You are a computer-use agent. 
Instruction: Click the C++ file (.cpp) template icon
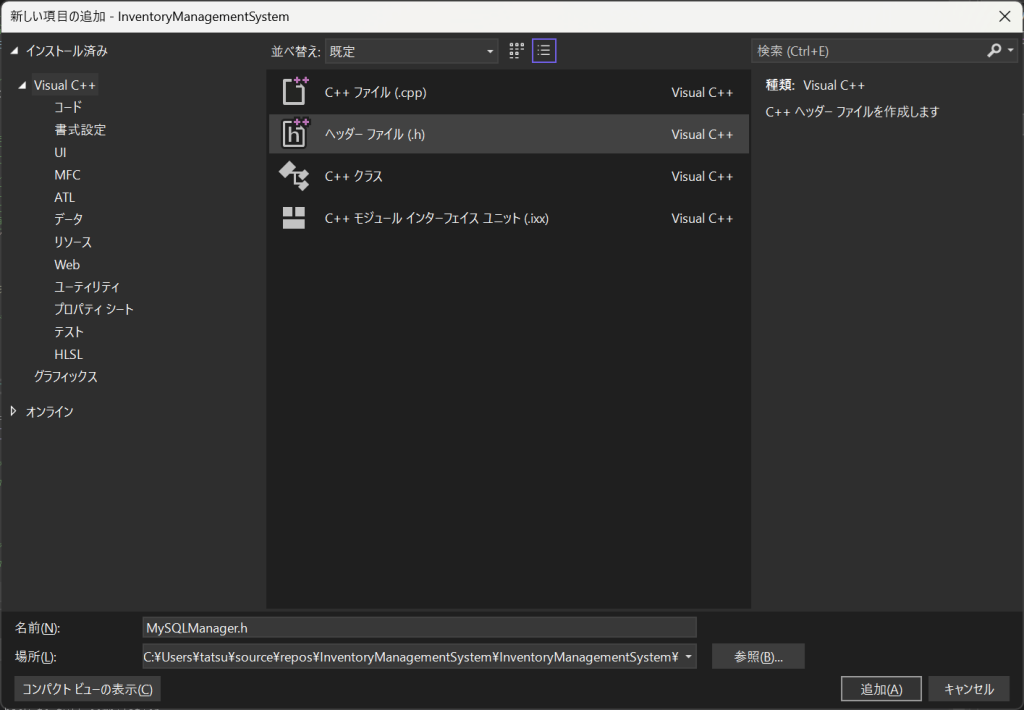(294, 92)
